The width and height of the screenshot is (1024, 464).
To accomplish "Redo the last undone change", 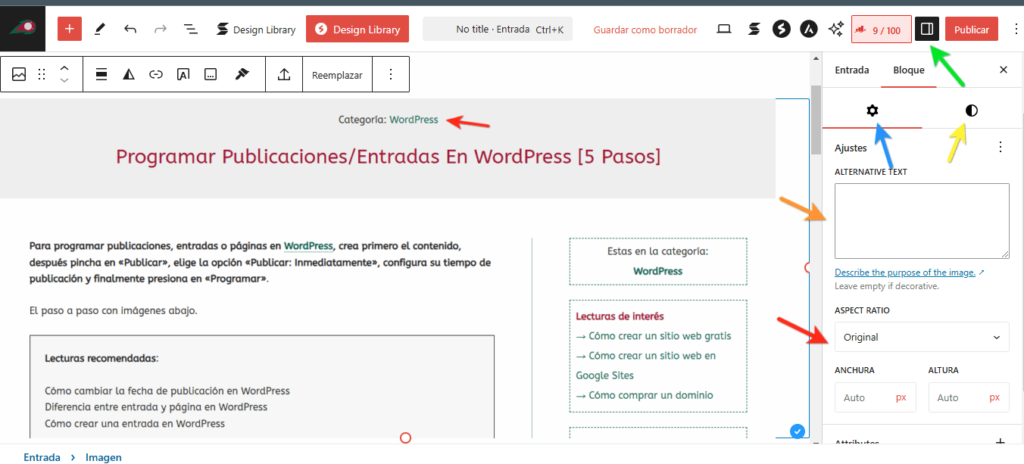I will (160, 29).
